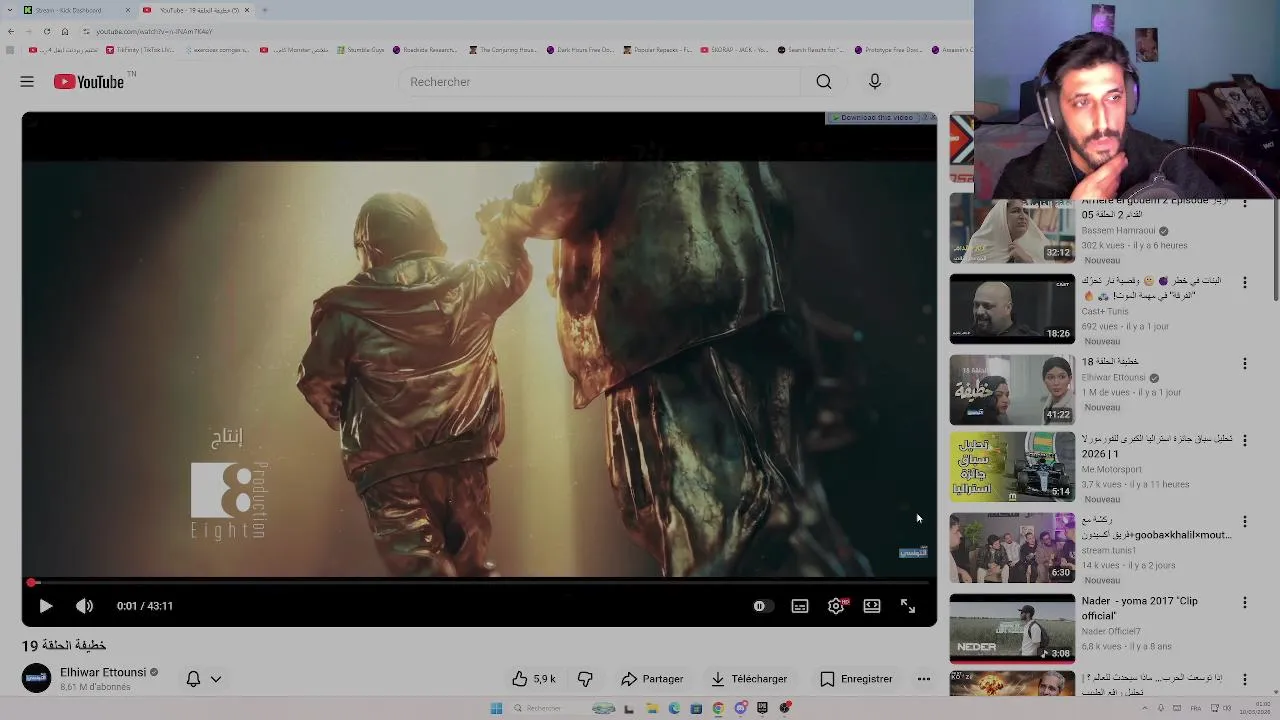Open the Elhiwar Ettounsi channel avatar

click(37, 678)
